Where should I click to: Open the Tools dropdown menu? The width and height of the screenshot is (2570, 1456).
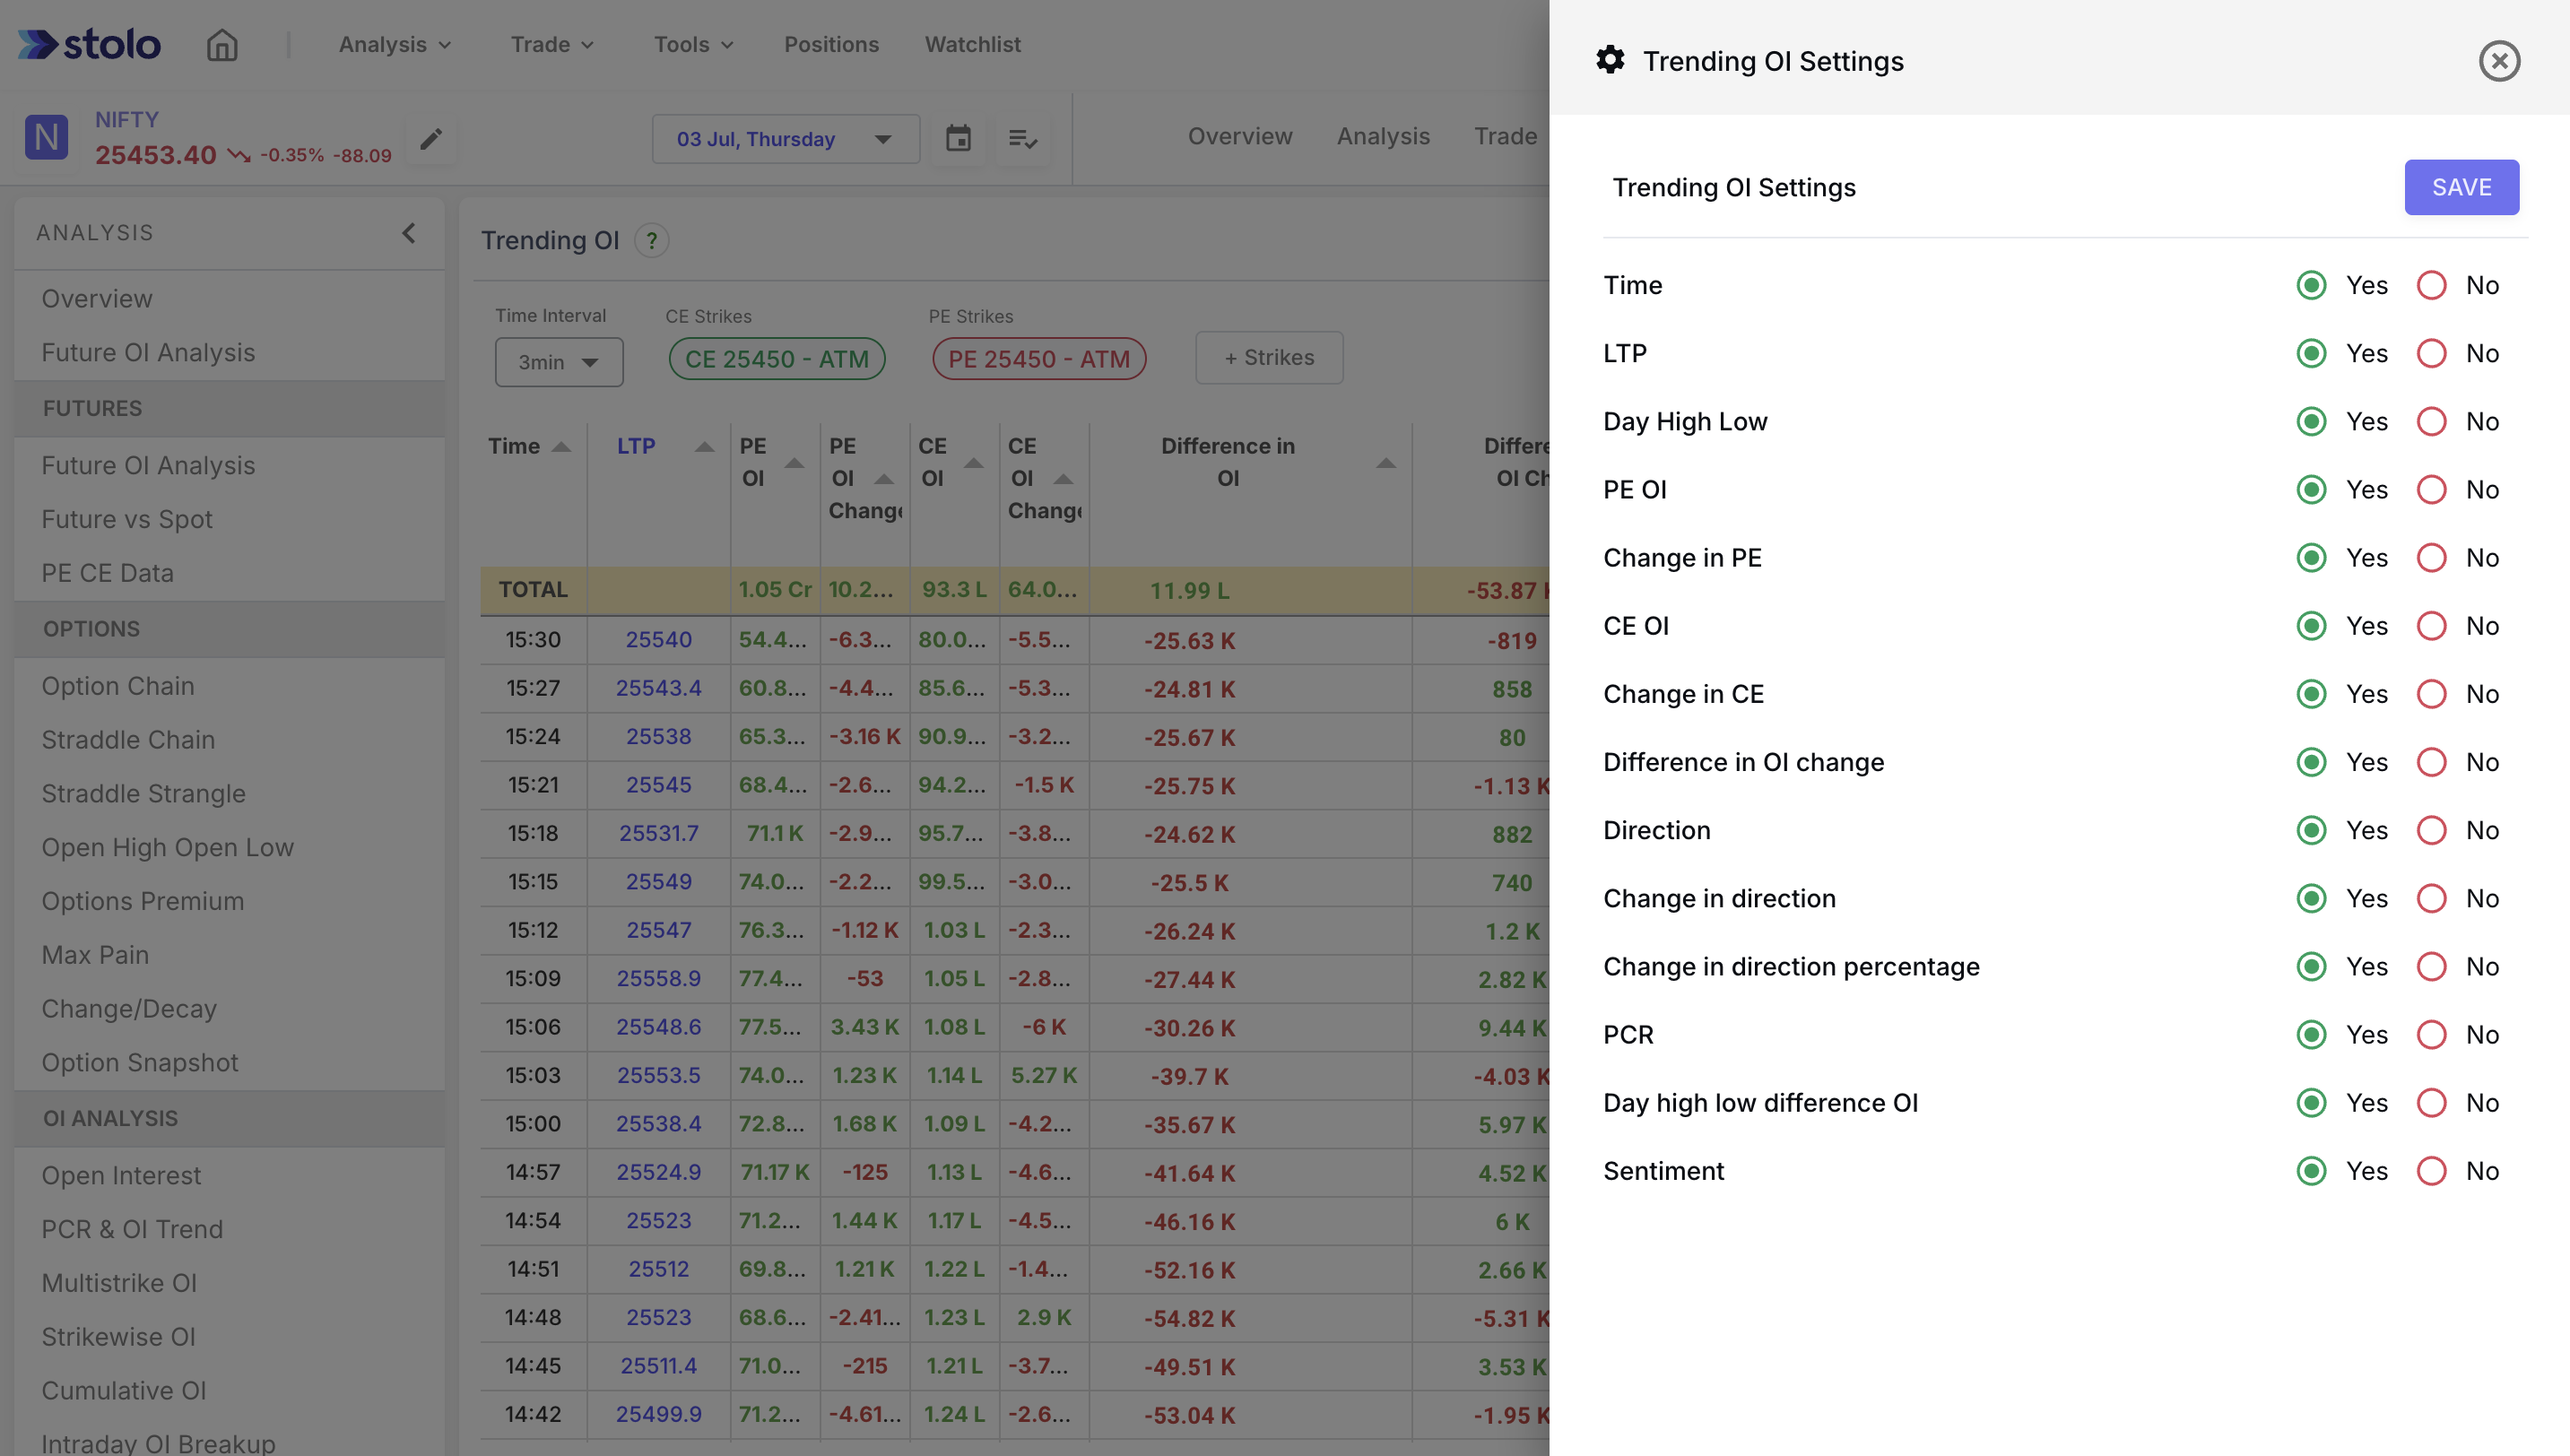click(x=693, y=45)
